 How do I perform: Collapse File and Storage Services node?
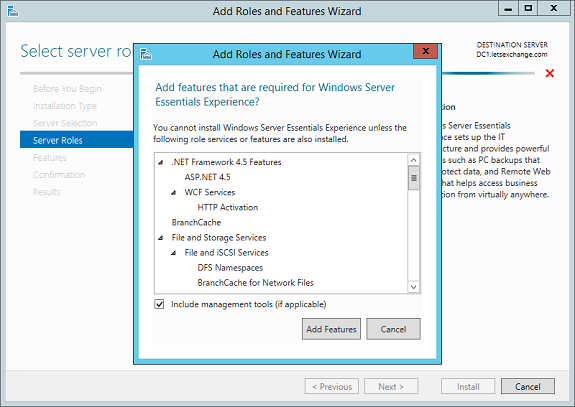pyautogui.click(x=161, y=238)
